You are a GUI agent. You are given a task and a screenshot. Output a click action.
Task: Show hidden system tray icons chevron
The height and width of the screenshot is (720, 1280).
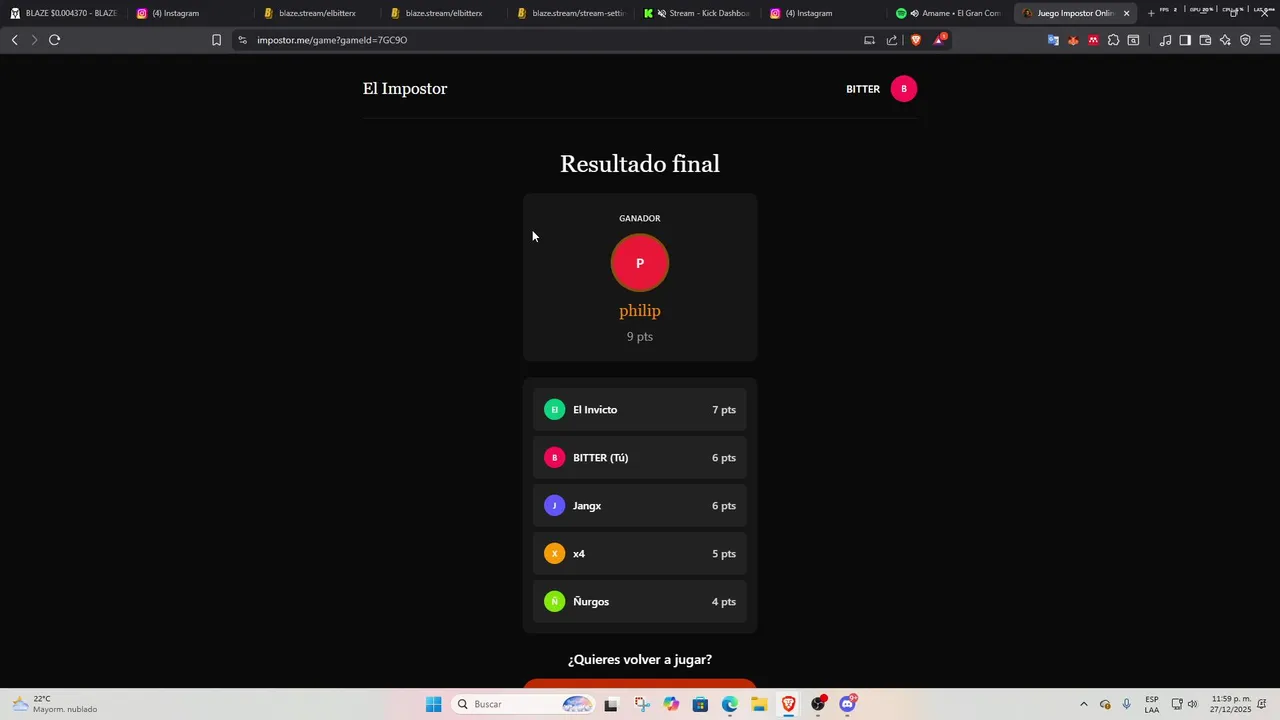point(1083,704)
